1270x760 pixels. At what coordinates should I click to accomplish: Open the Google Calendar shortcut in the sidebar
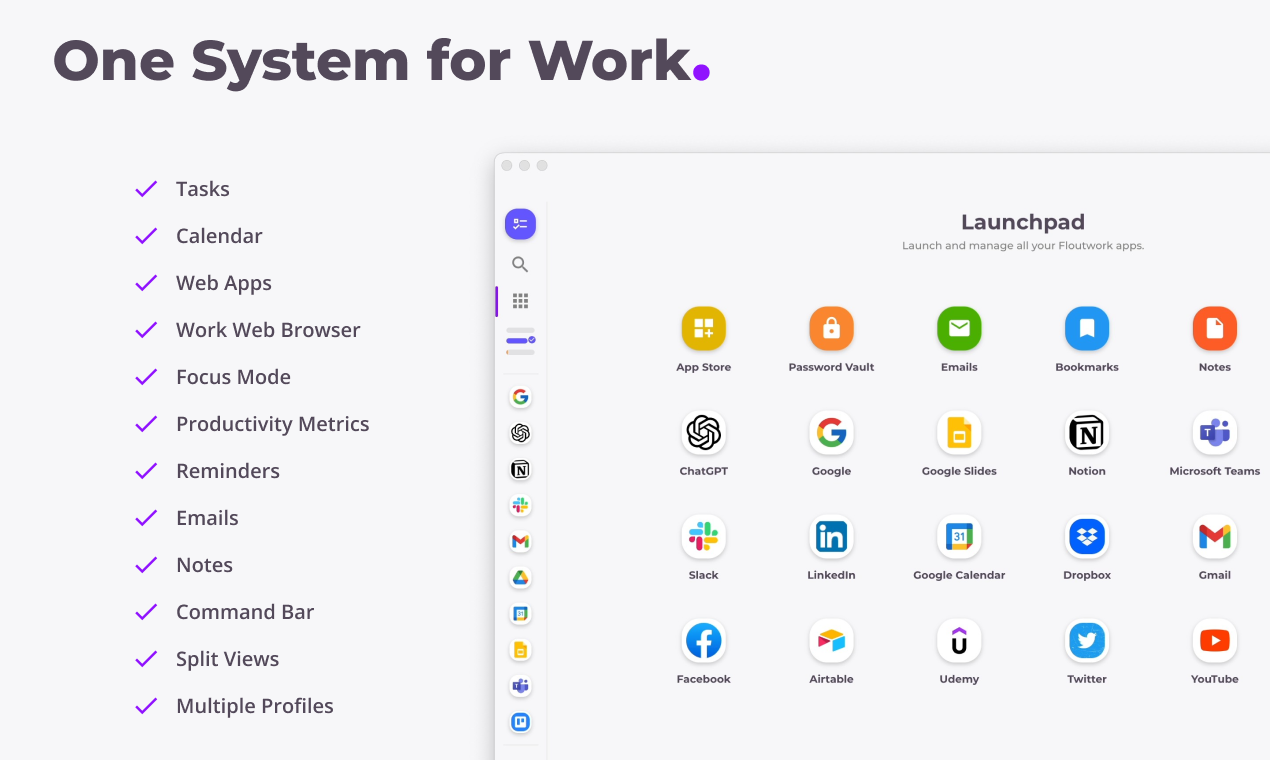pos(520,613)
